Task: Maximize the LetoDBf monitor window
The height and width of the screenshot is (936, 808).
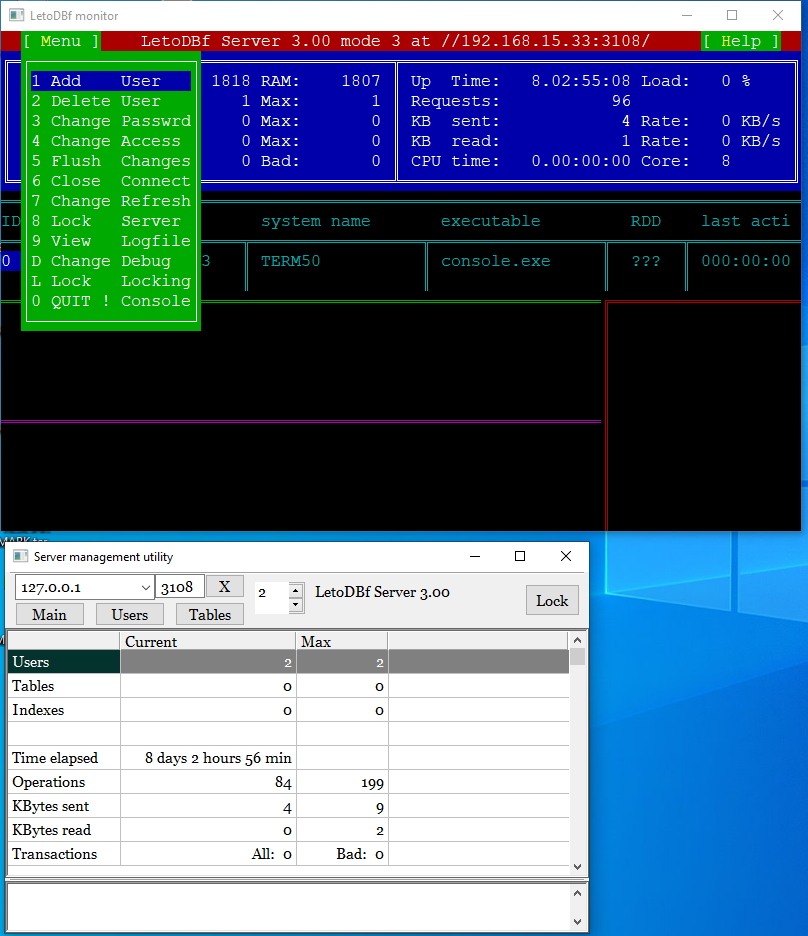Action: 732,16
